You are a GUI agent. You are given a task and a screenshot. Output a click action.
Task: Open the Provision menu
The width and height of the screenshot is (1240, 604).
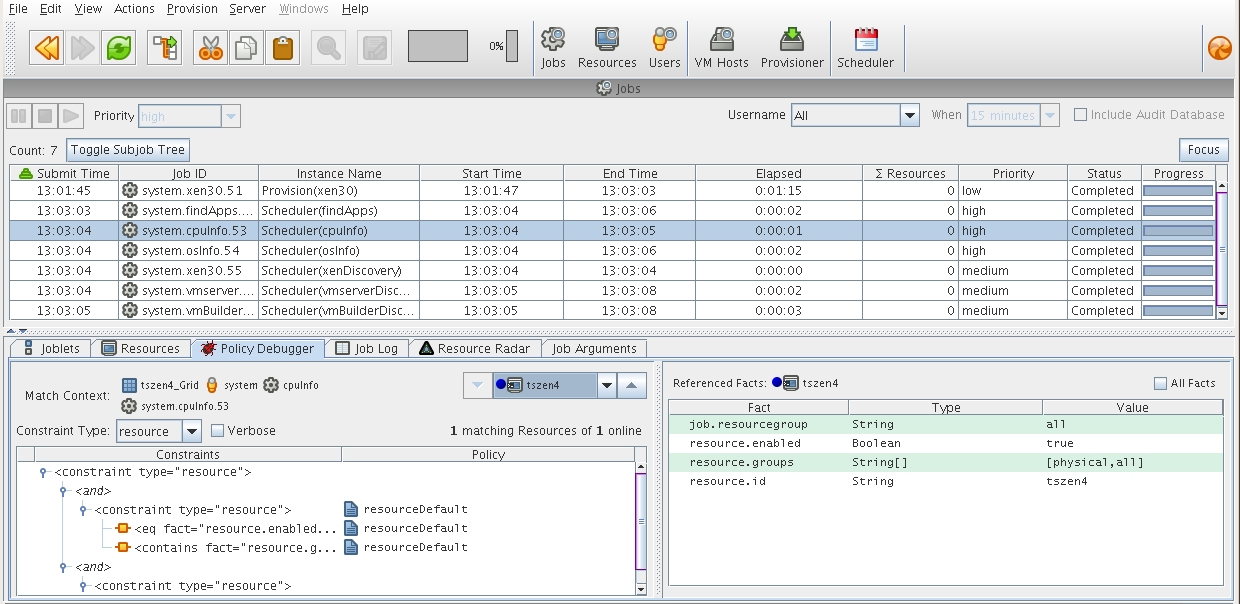click(x=192, y=9)
